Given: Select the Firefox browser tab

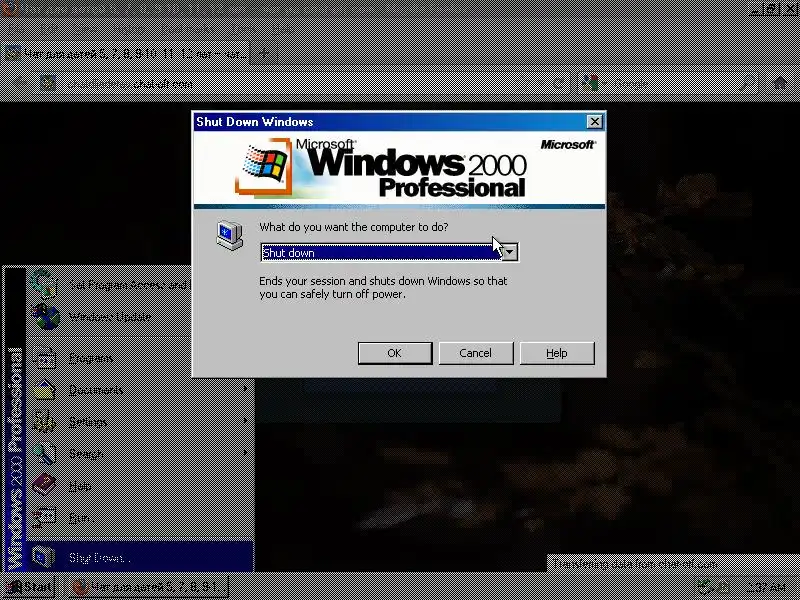Looking at the screenshot, I should tap(126, 53).
